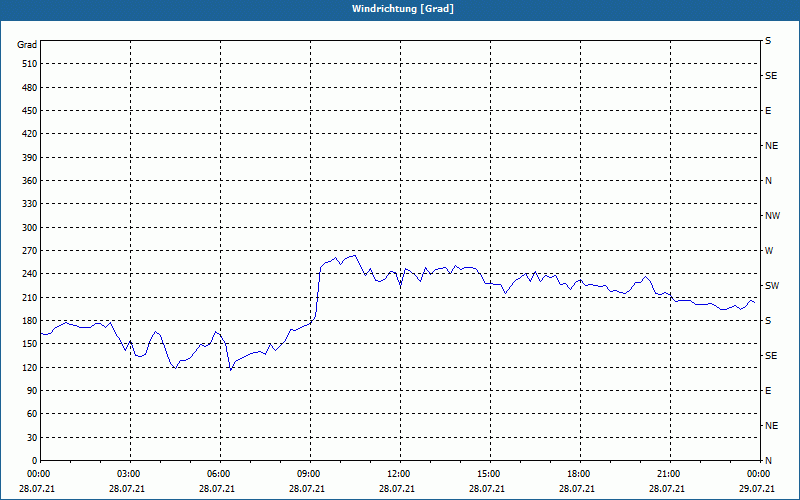This screenshot has height=500, width=800.
Task: Select the 210 value on the degree axis
Action: pyautogui.click(x=30, y=297)
